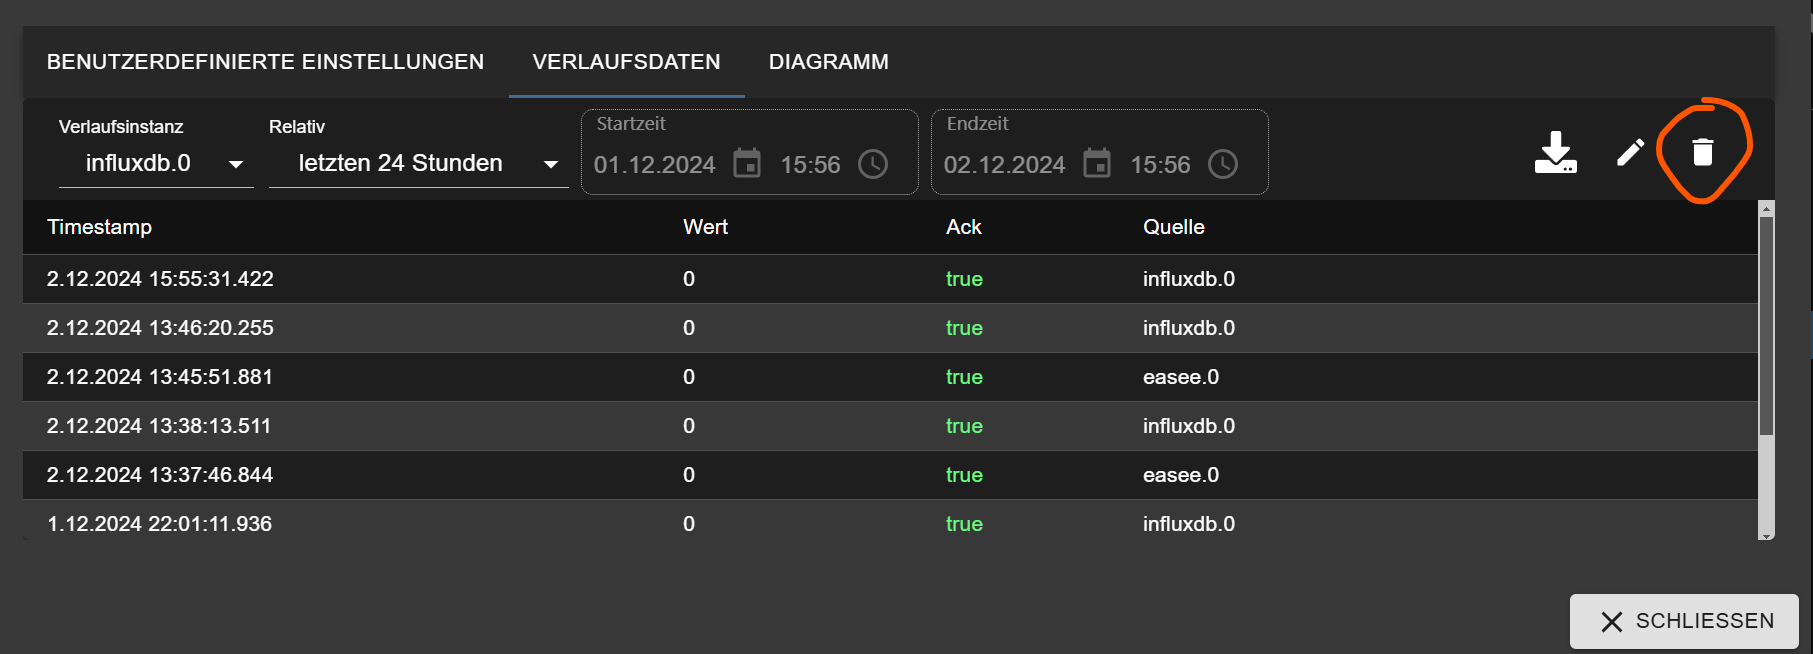The height and width of the screenshot is (654, 1813).
Task: Click the Endzeit date field 02.12.2024
Action: click(1004, 165)
